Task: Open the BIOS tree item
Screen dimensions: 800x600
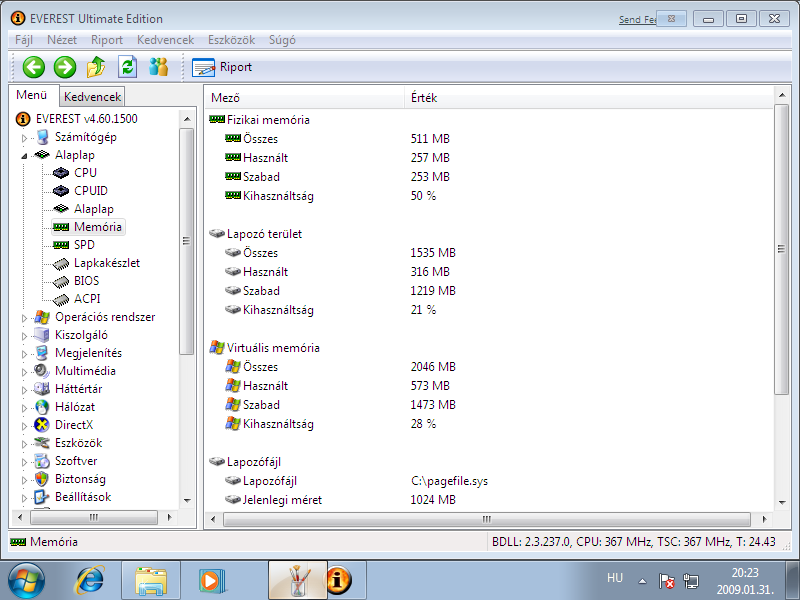Action: coord(86,281)
